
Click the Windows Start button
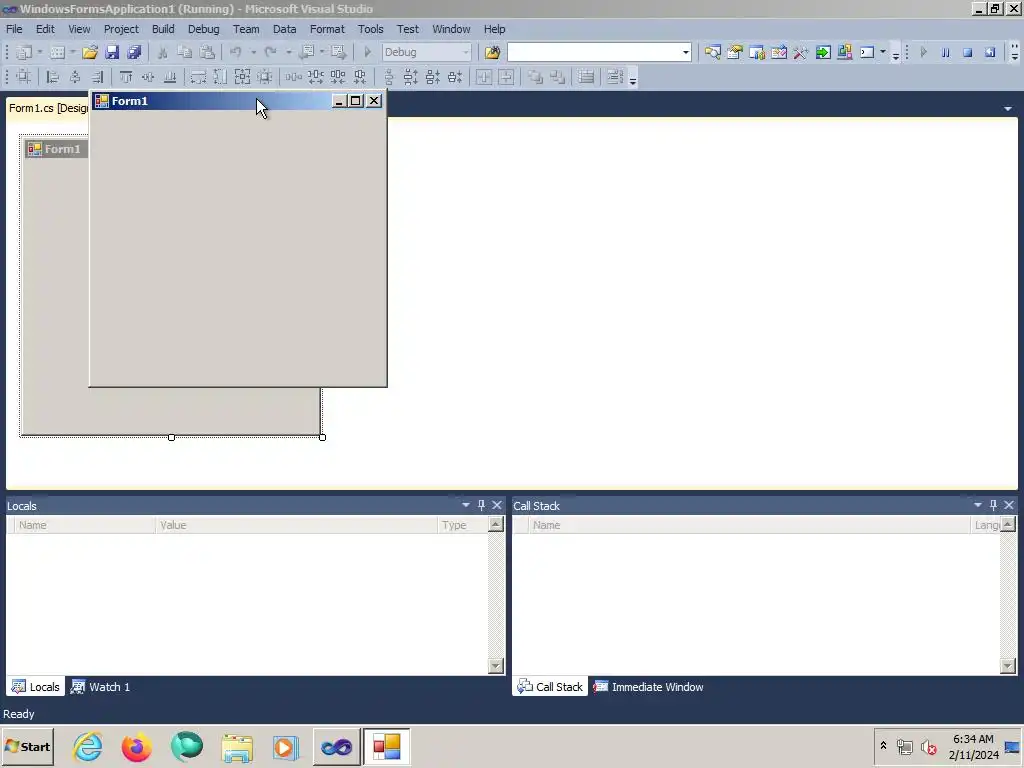point(28,747)
